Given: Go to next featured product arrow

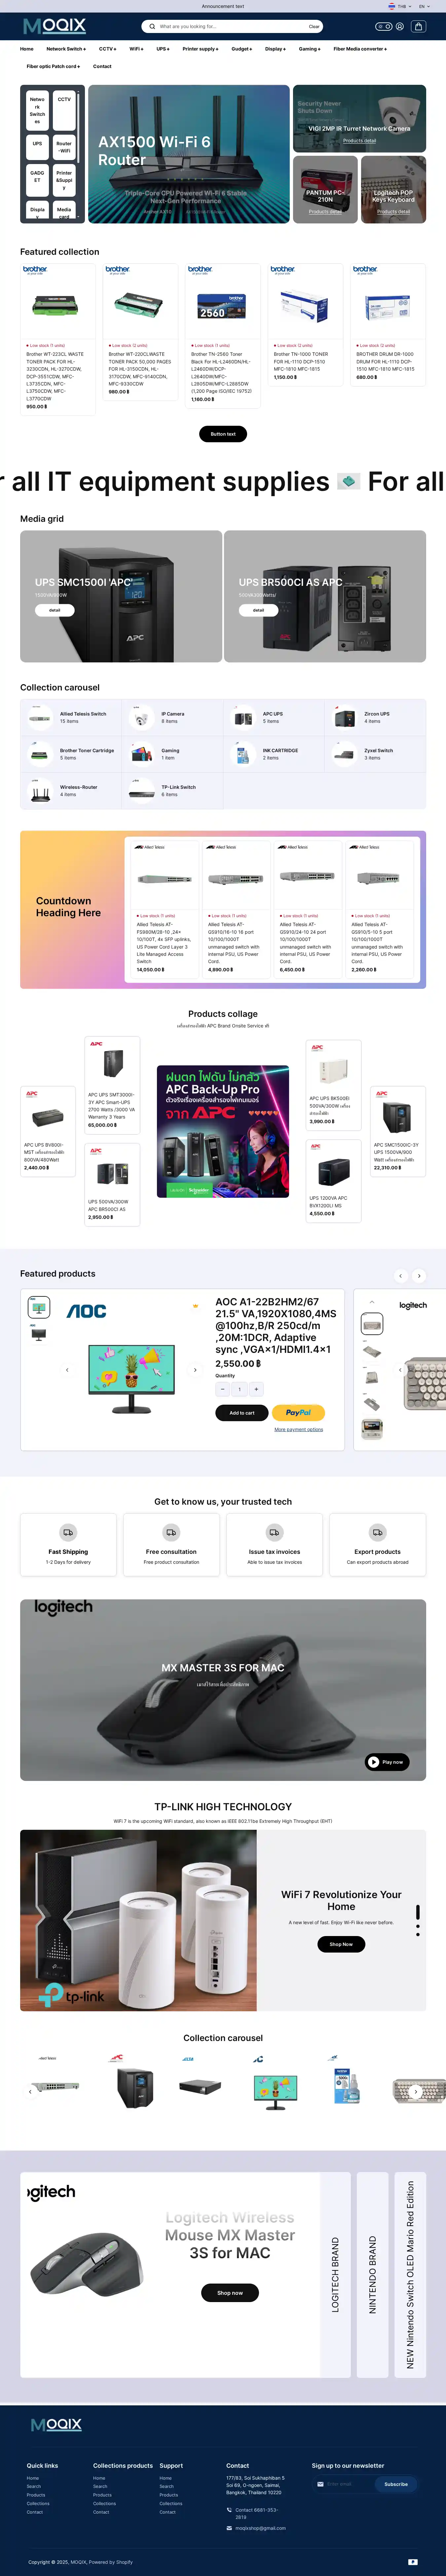Looking at the screenshot, I should tap(419, 1276).
